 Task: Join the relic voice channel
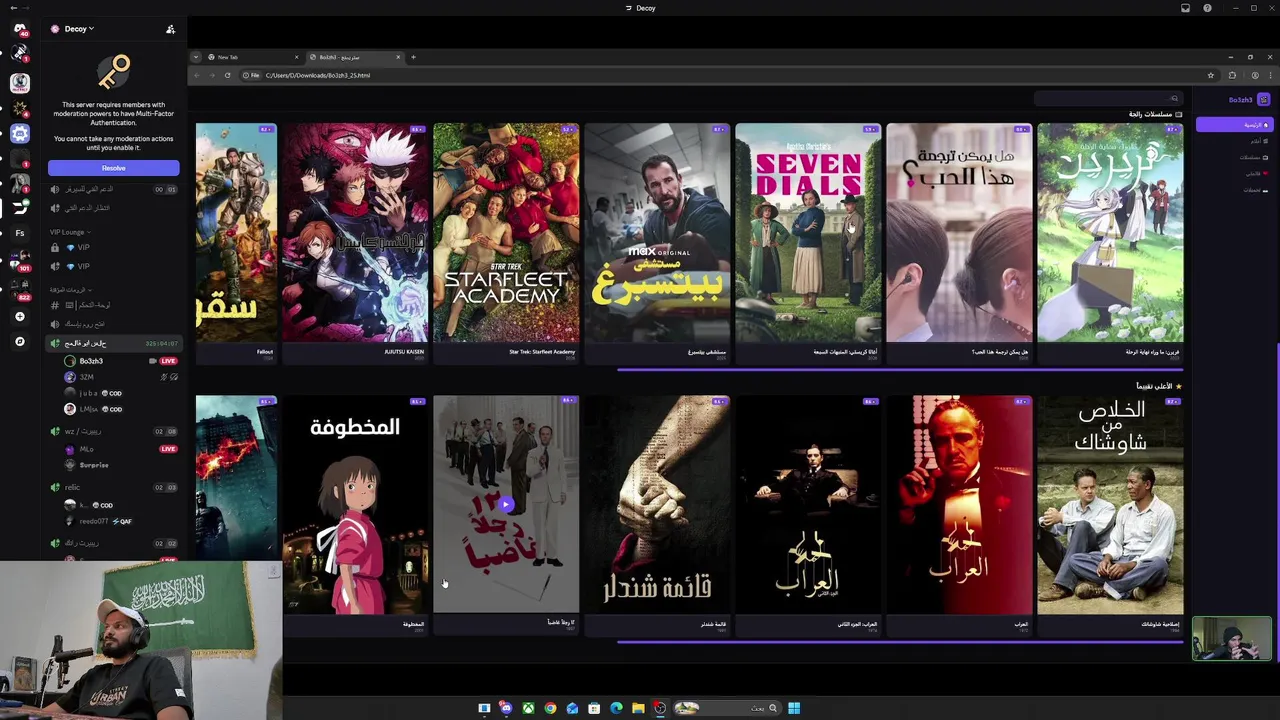pyautogui.click(x=114, y=487)
